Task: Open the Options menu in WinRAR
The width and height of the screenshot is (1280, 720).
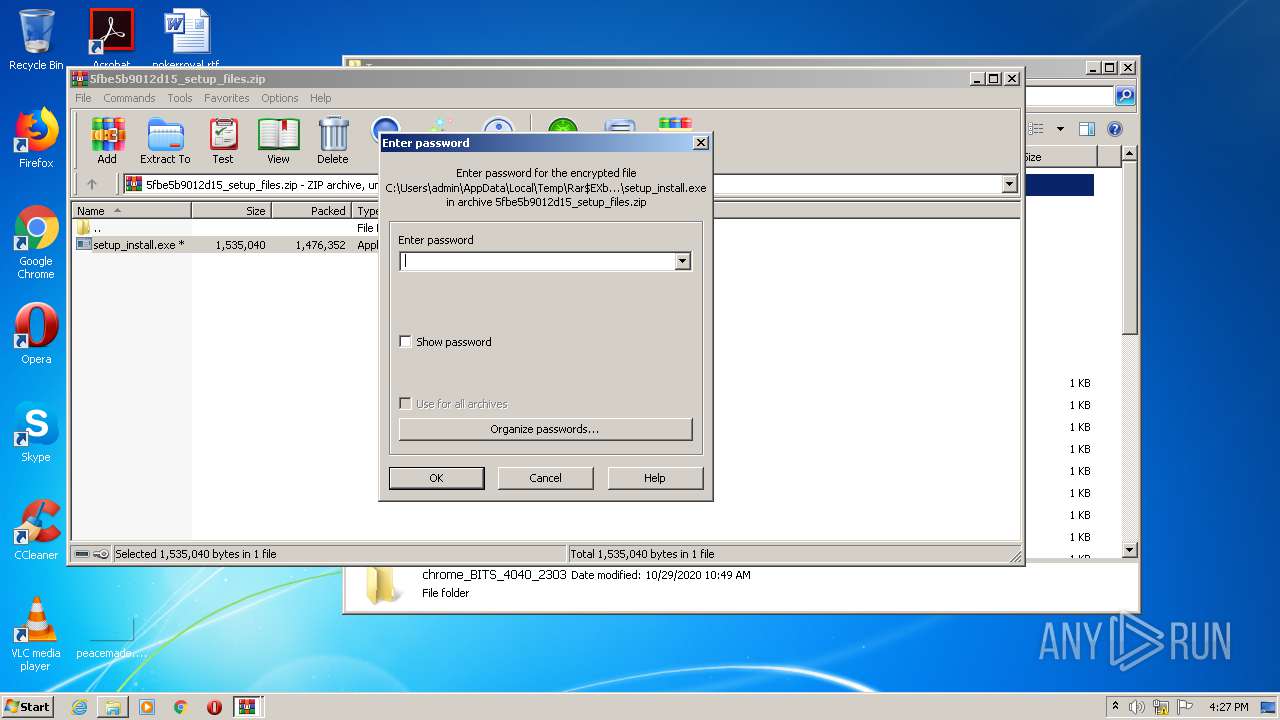Action: coord(280,98)
